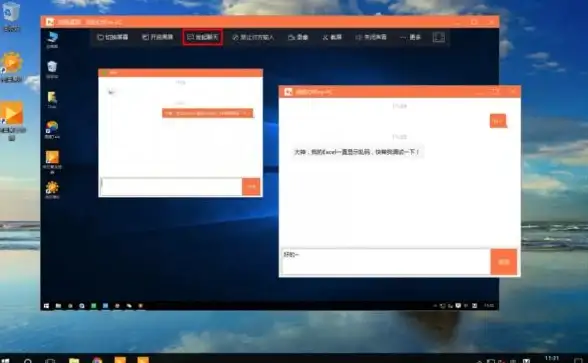The width and height of the screenshot is (588, 363).
Task: Start 录像 (recording) from the remote toolbar
Action: pos(298,38)
